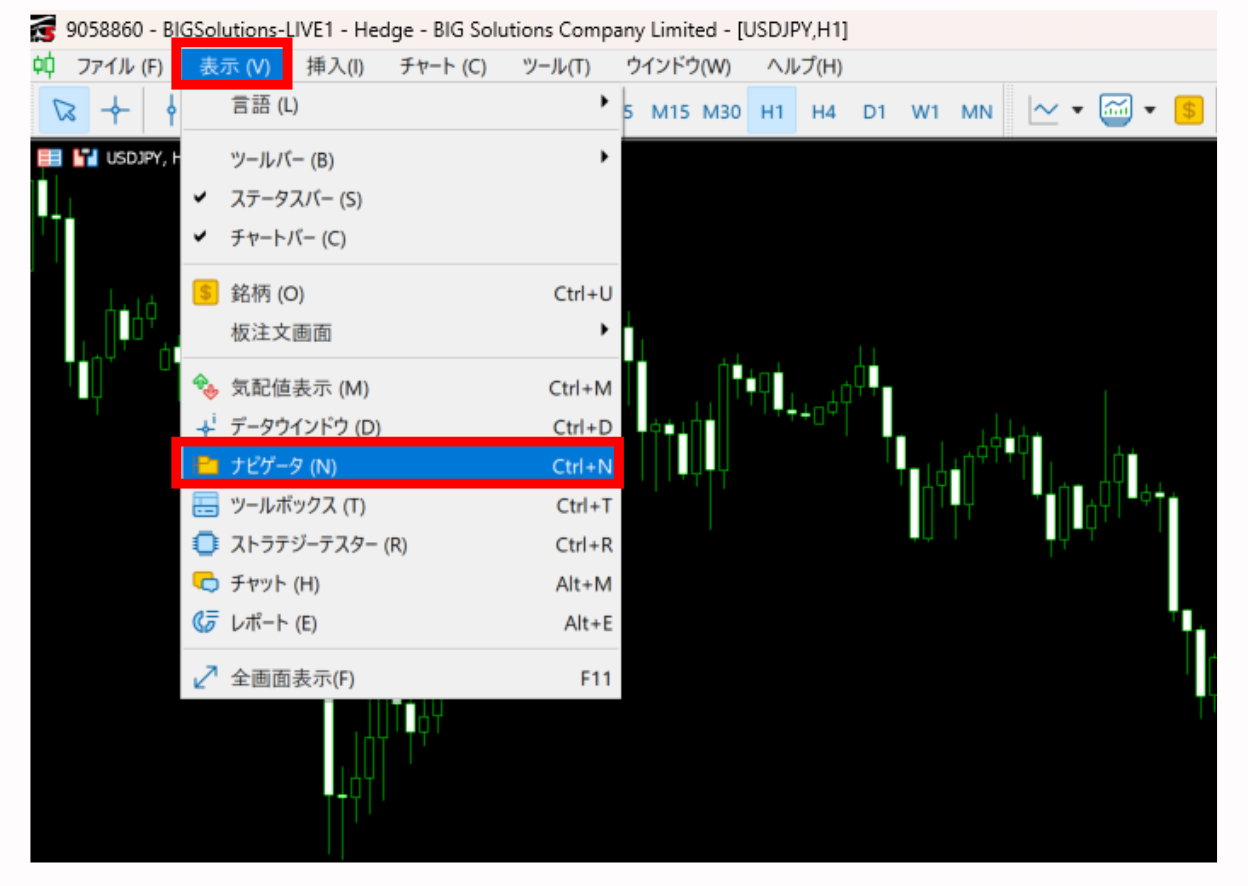Switch to M15 timeframe
The image size is (1248, 886).
[670, 112]
